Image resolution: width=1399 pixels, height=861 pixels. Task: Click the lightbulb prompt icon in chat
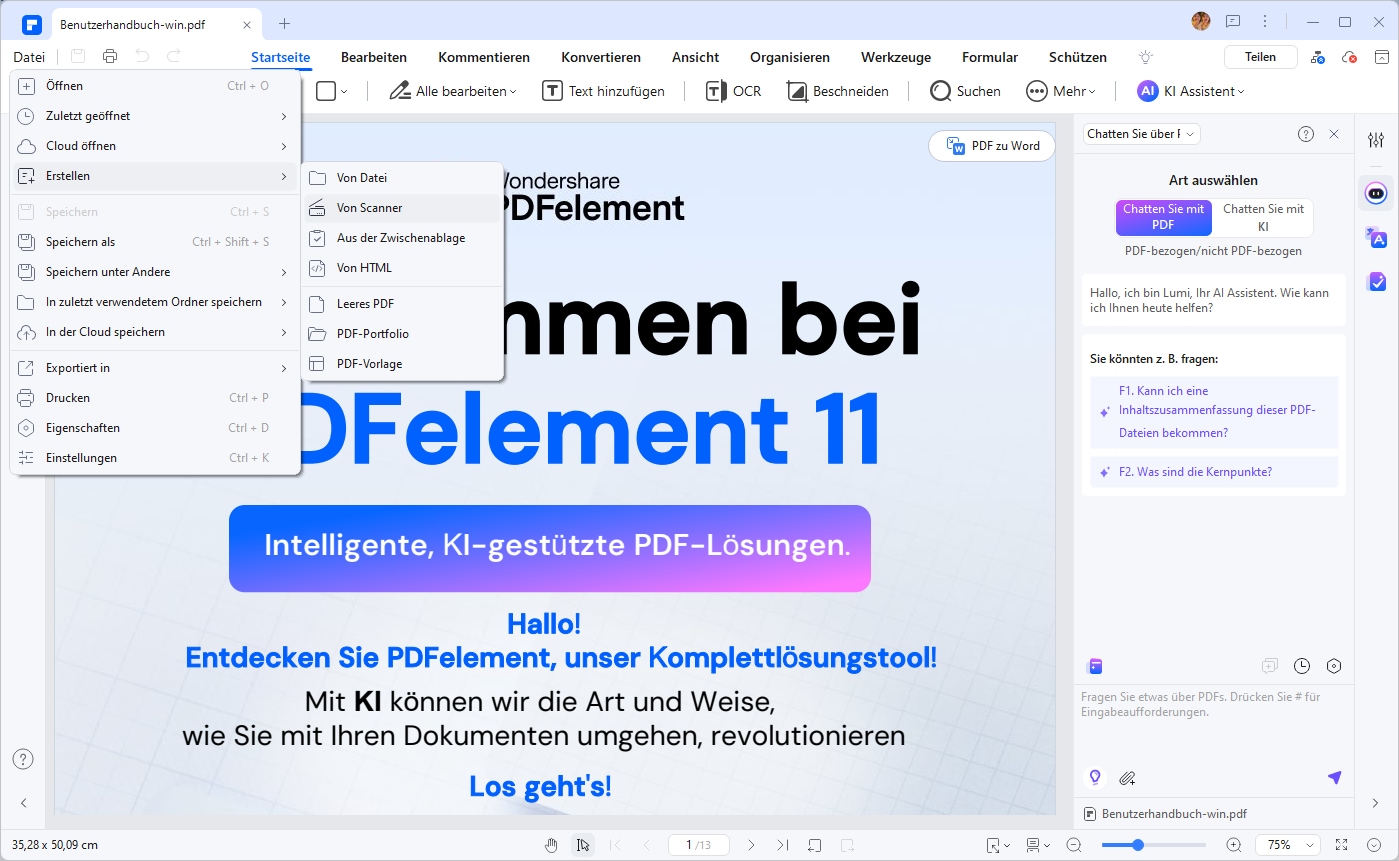click(x=1095, y=778)
